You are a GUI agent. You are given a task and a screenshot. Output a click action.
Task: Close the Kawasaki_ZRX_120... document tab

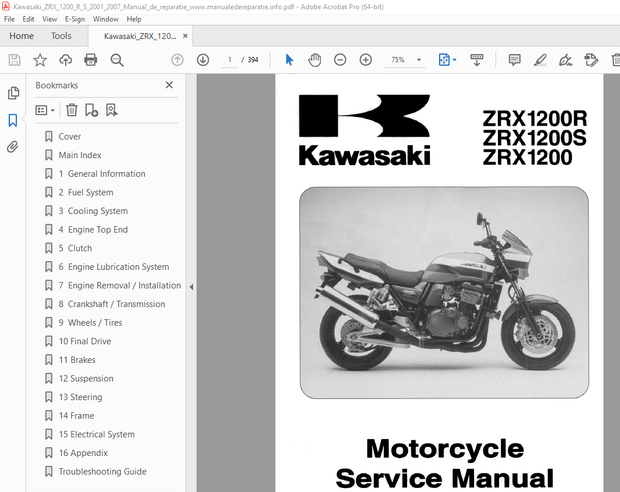coord(185,36)
